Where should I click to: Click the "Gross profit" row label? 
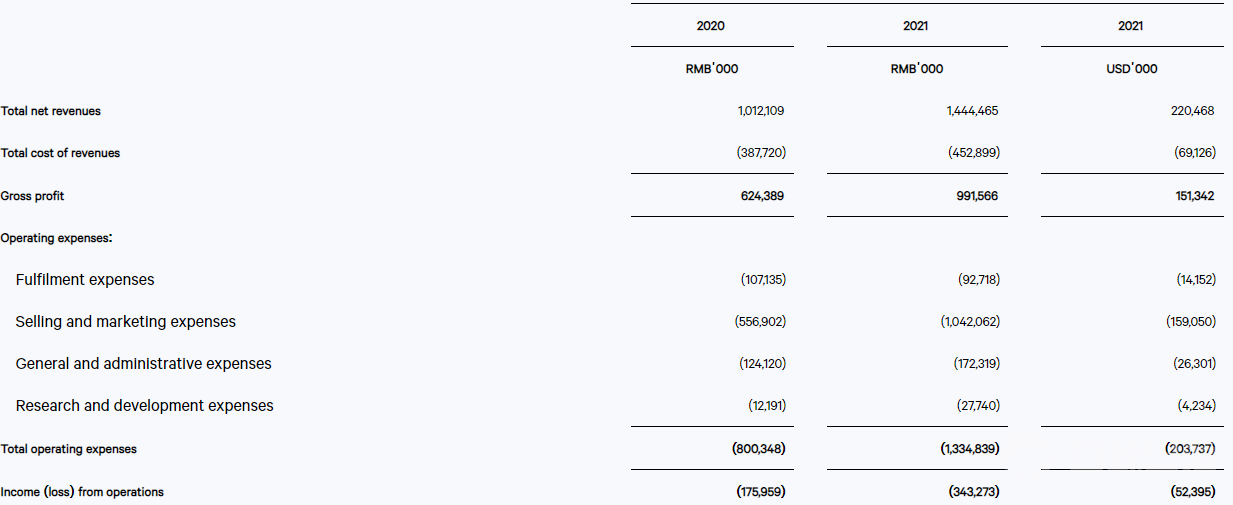32,196
